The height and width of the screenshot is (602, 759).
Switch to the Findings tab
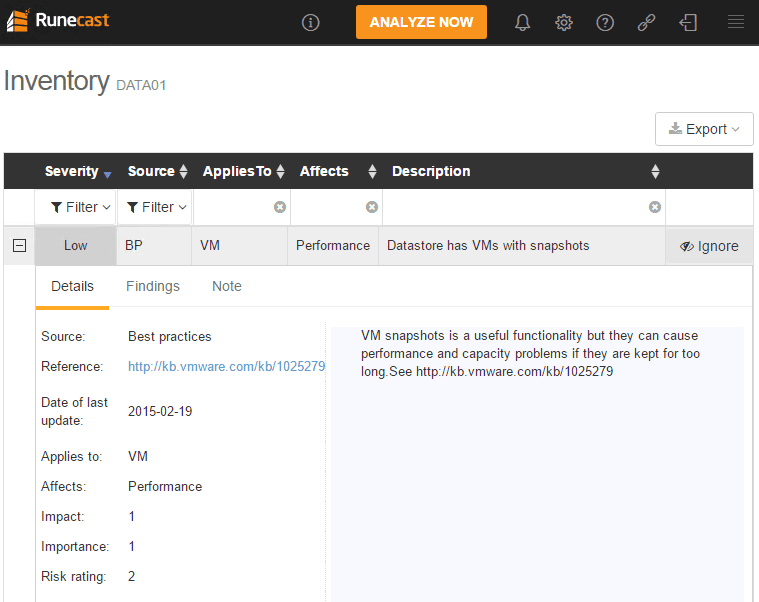(153, 286)
